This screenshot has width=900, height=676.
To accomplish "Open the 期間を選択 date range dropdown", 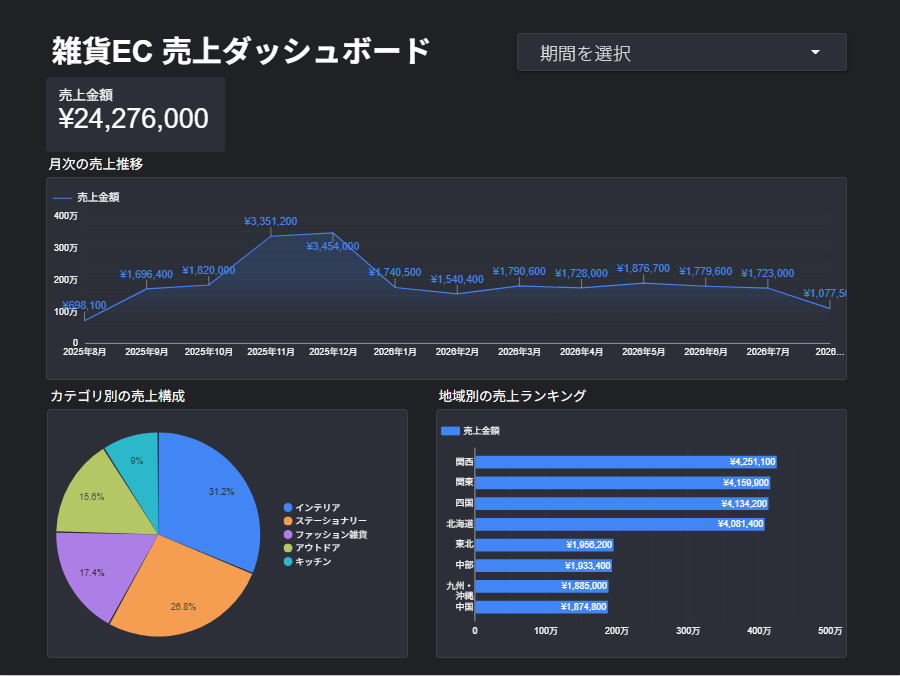I will (681, 52).
